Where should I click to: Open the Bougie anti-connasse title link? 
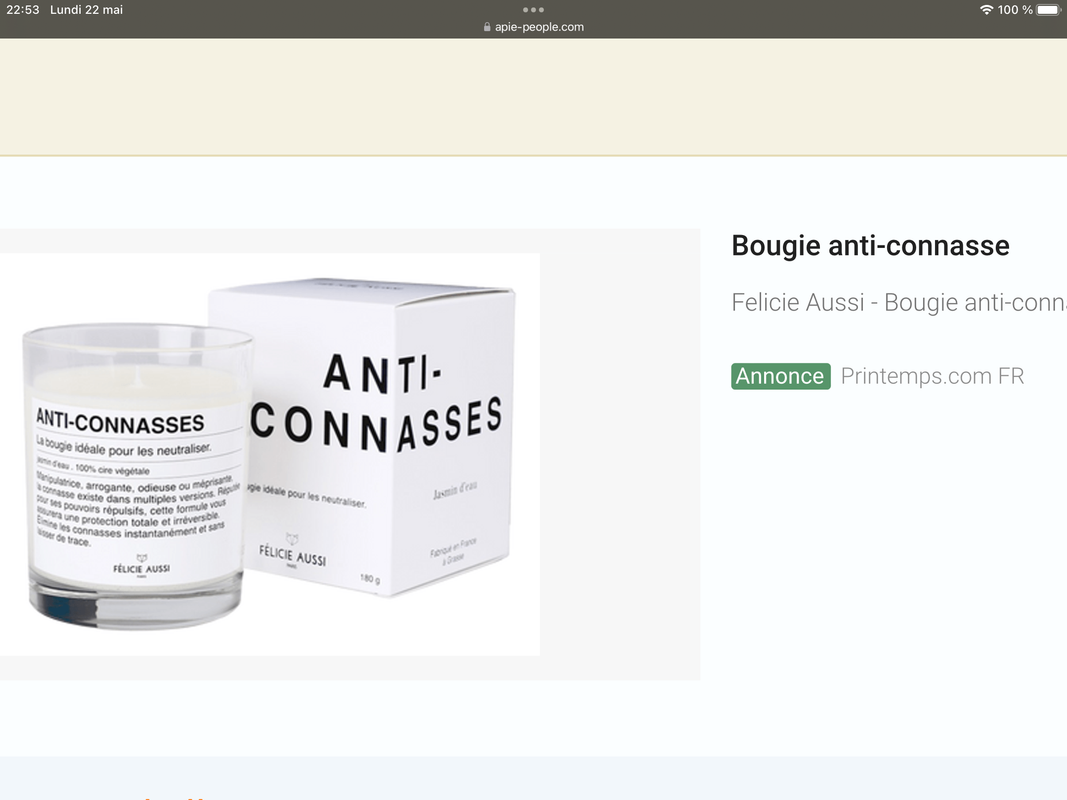[870, 246]
